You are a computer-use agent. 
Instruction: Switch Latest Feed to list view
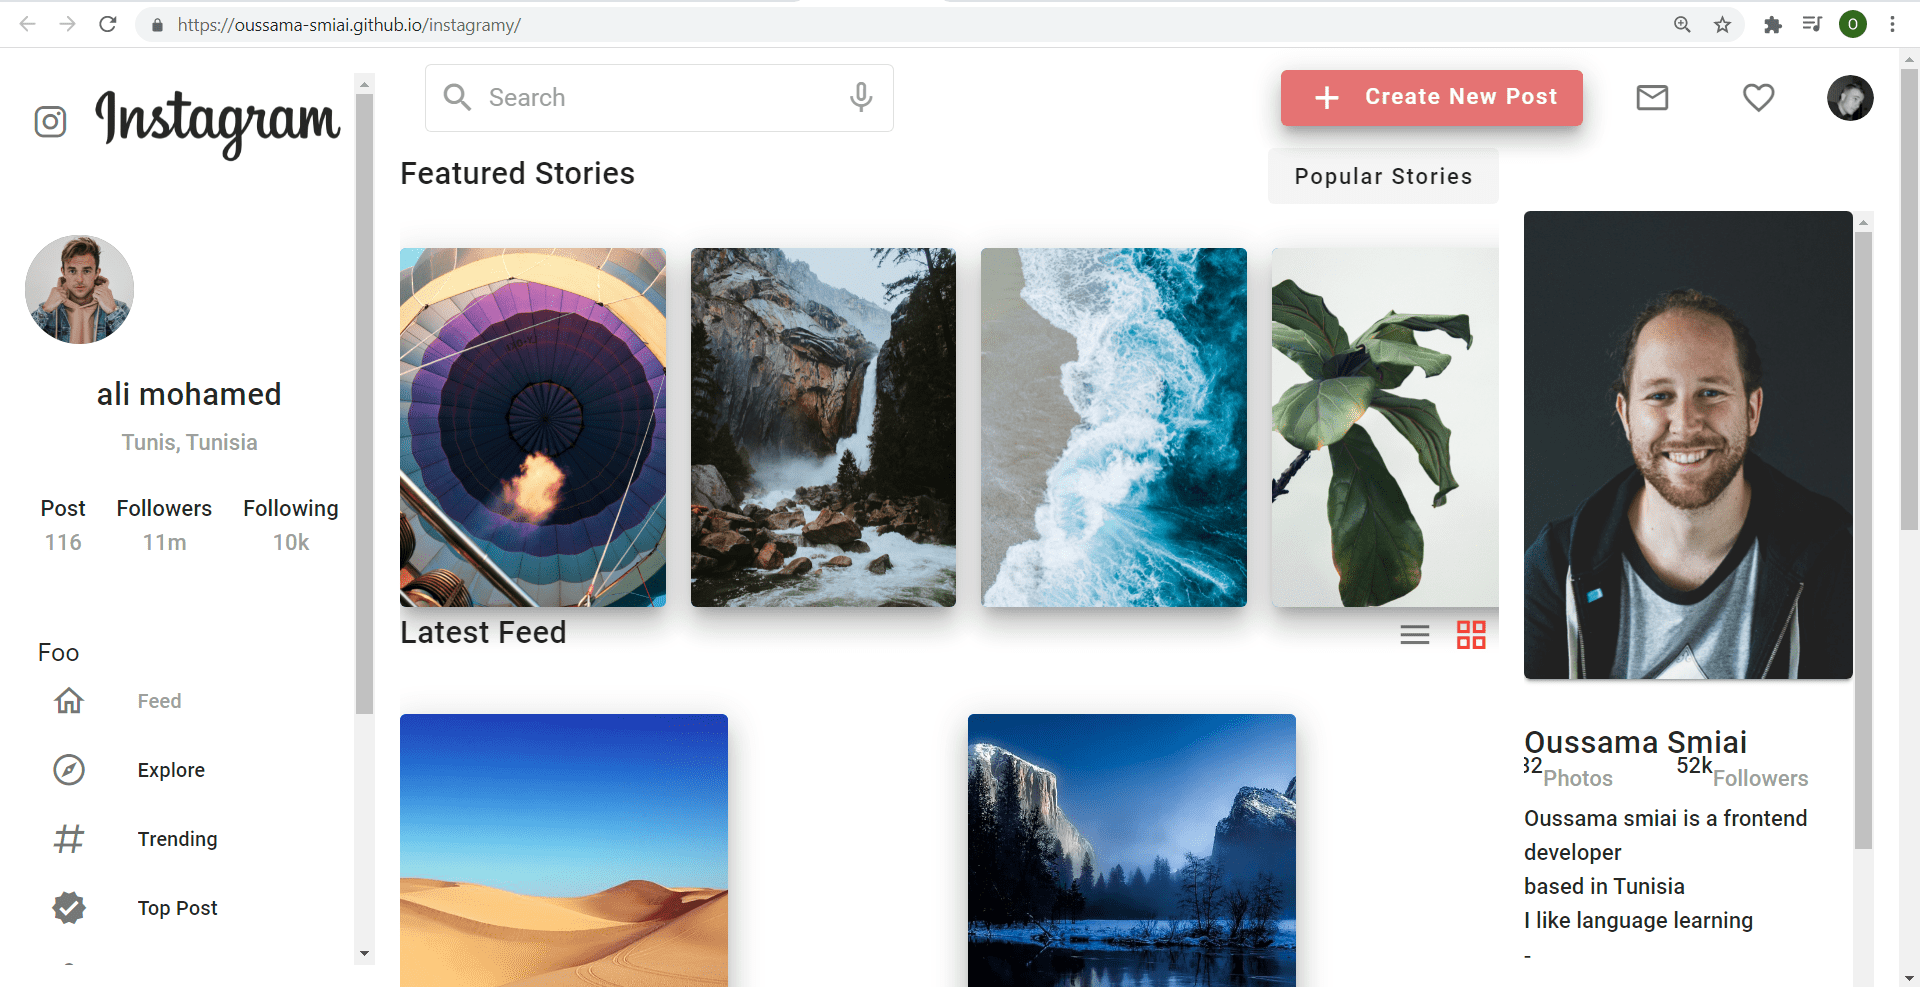coord(1414,634)
